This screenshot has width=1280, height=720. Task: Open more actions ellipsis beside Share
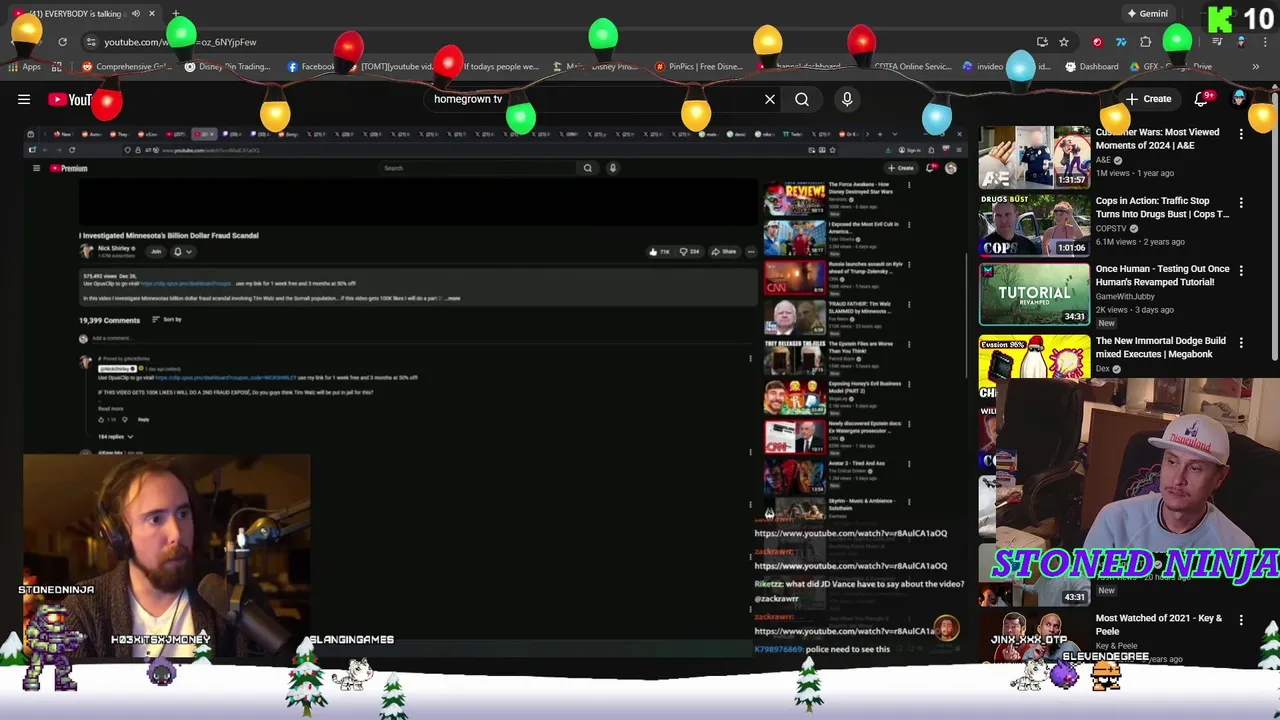click(x=751, y=252)
